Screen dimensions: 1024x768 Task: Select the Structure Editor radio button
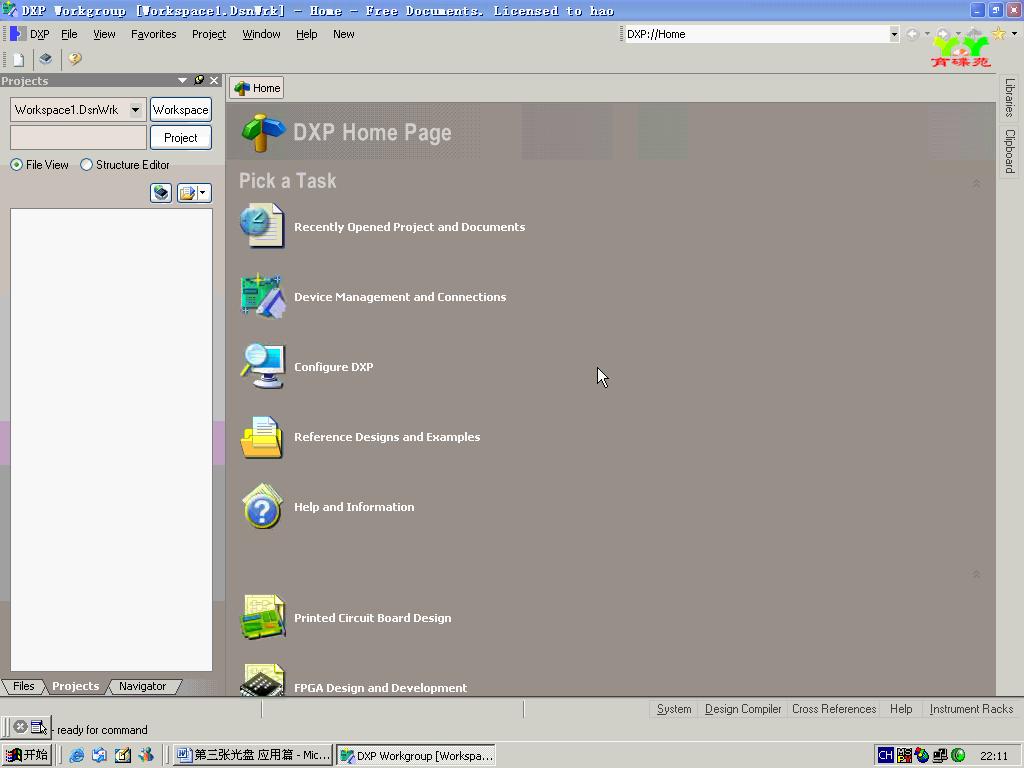(86, 165)
